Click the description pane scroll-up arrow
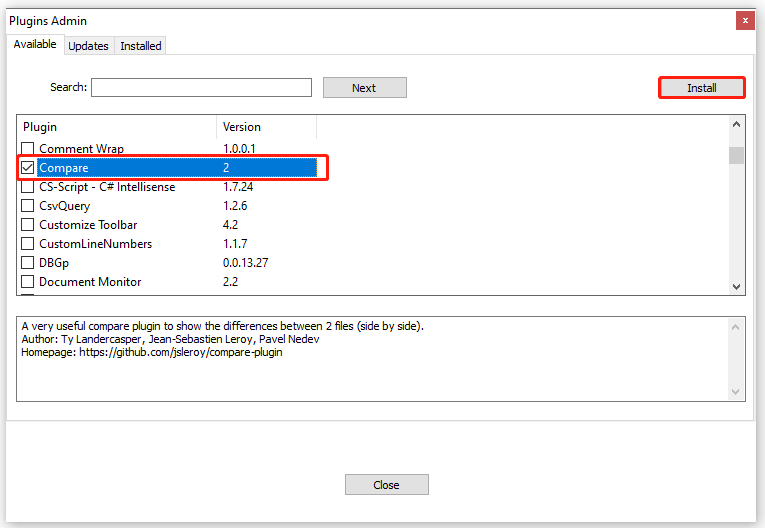This screenshot has height=528, width=765. point(736,327)
